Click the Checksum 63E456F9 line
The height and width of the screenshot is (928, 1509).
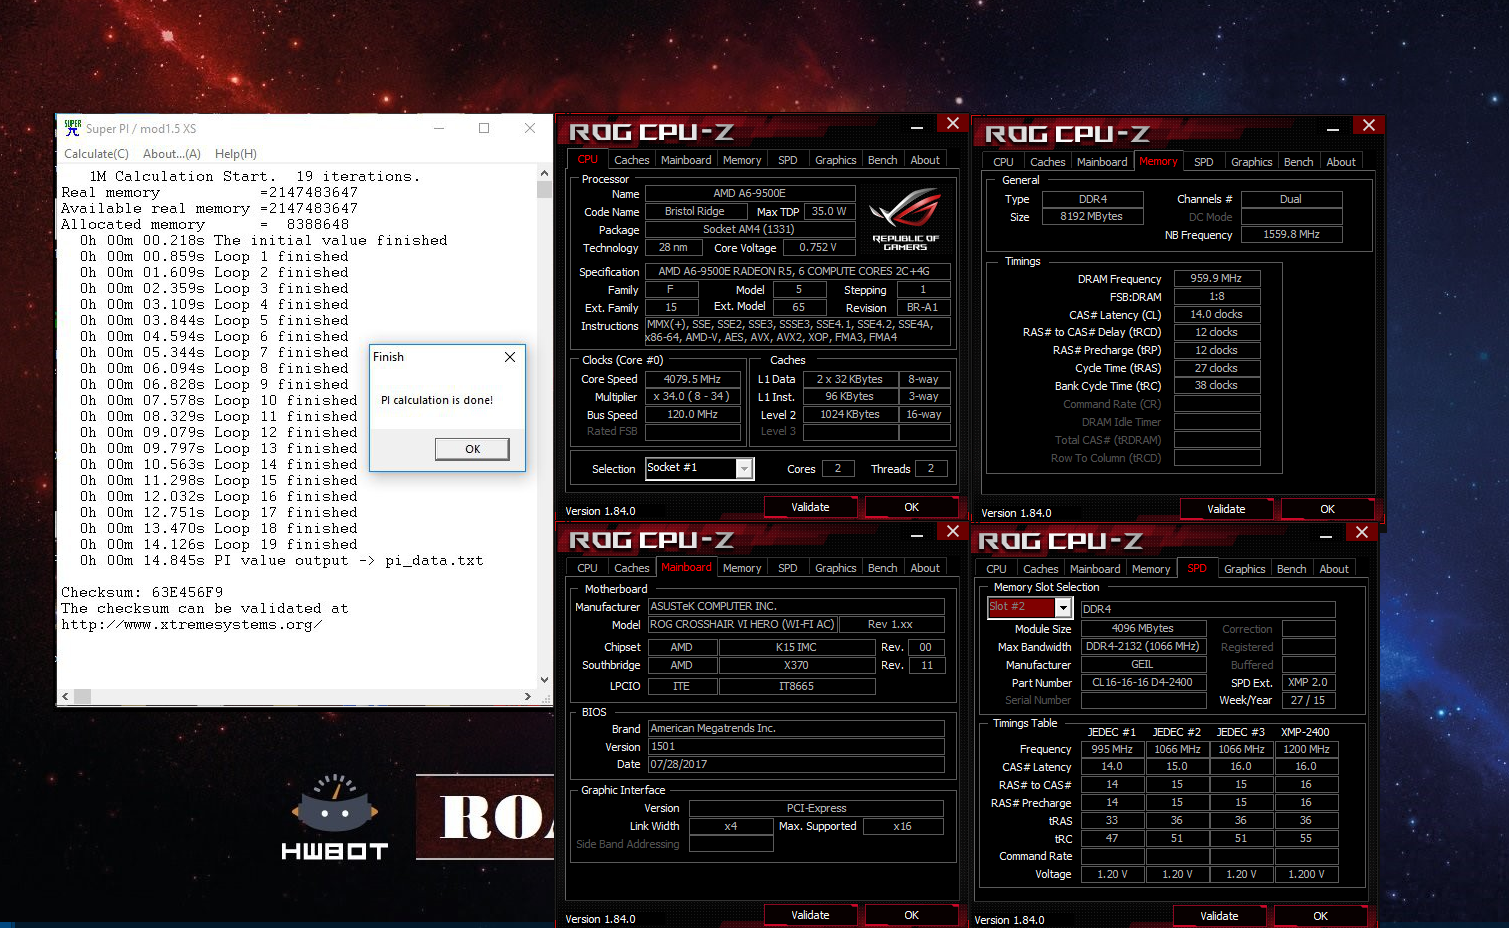tap(142, 592)
